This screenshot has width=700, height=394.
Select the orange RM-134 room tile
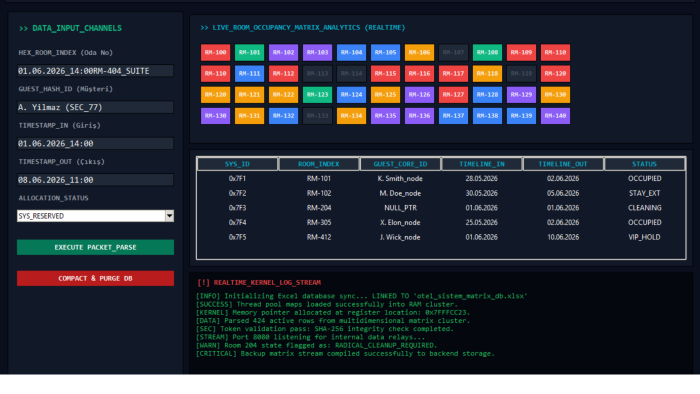(x=351, y=116)
